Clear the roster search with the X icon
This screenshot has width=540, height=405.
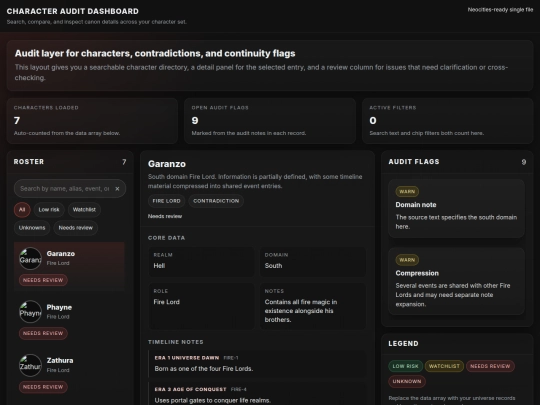pyautogui.click(x=117, y=189)
